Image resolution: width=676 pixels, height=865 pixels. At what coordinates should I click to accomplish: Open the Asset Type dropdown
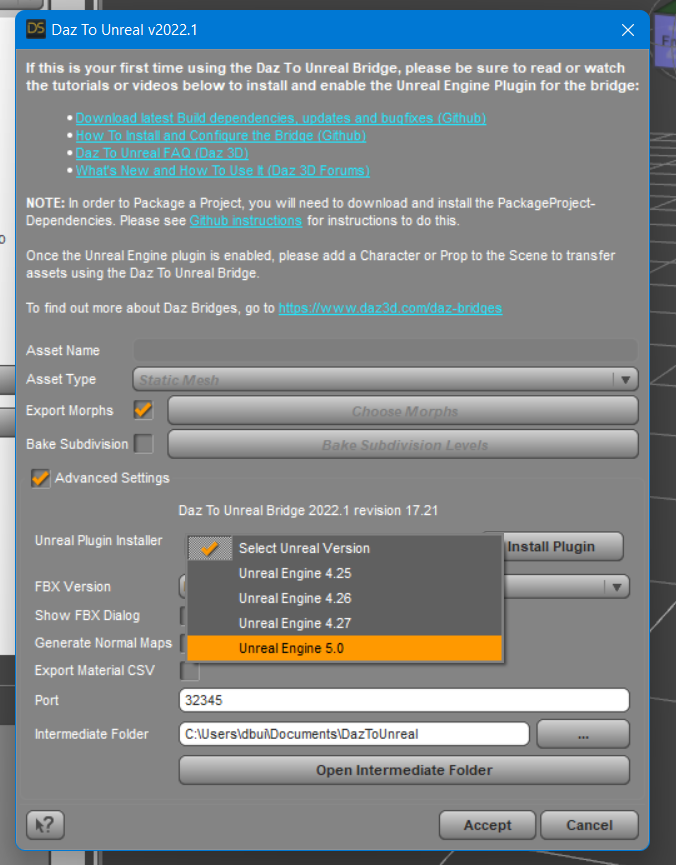point(385,380)
